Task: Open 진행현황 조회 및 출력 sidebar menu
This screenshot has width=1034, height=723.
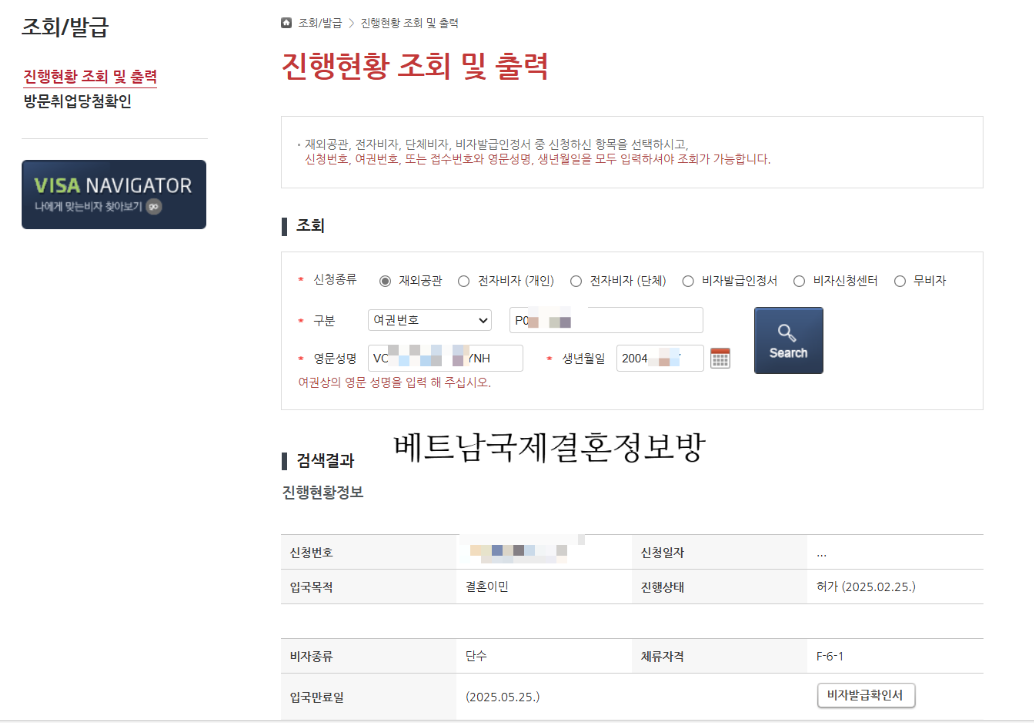Action: (90, 77)
